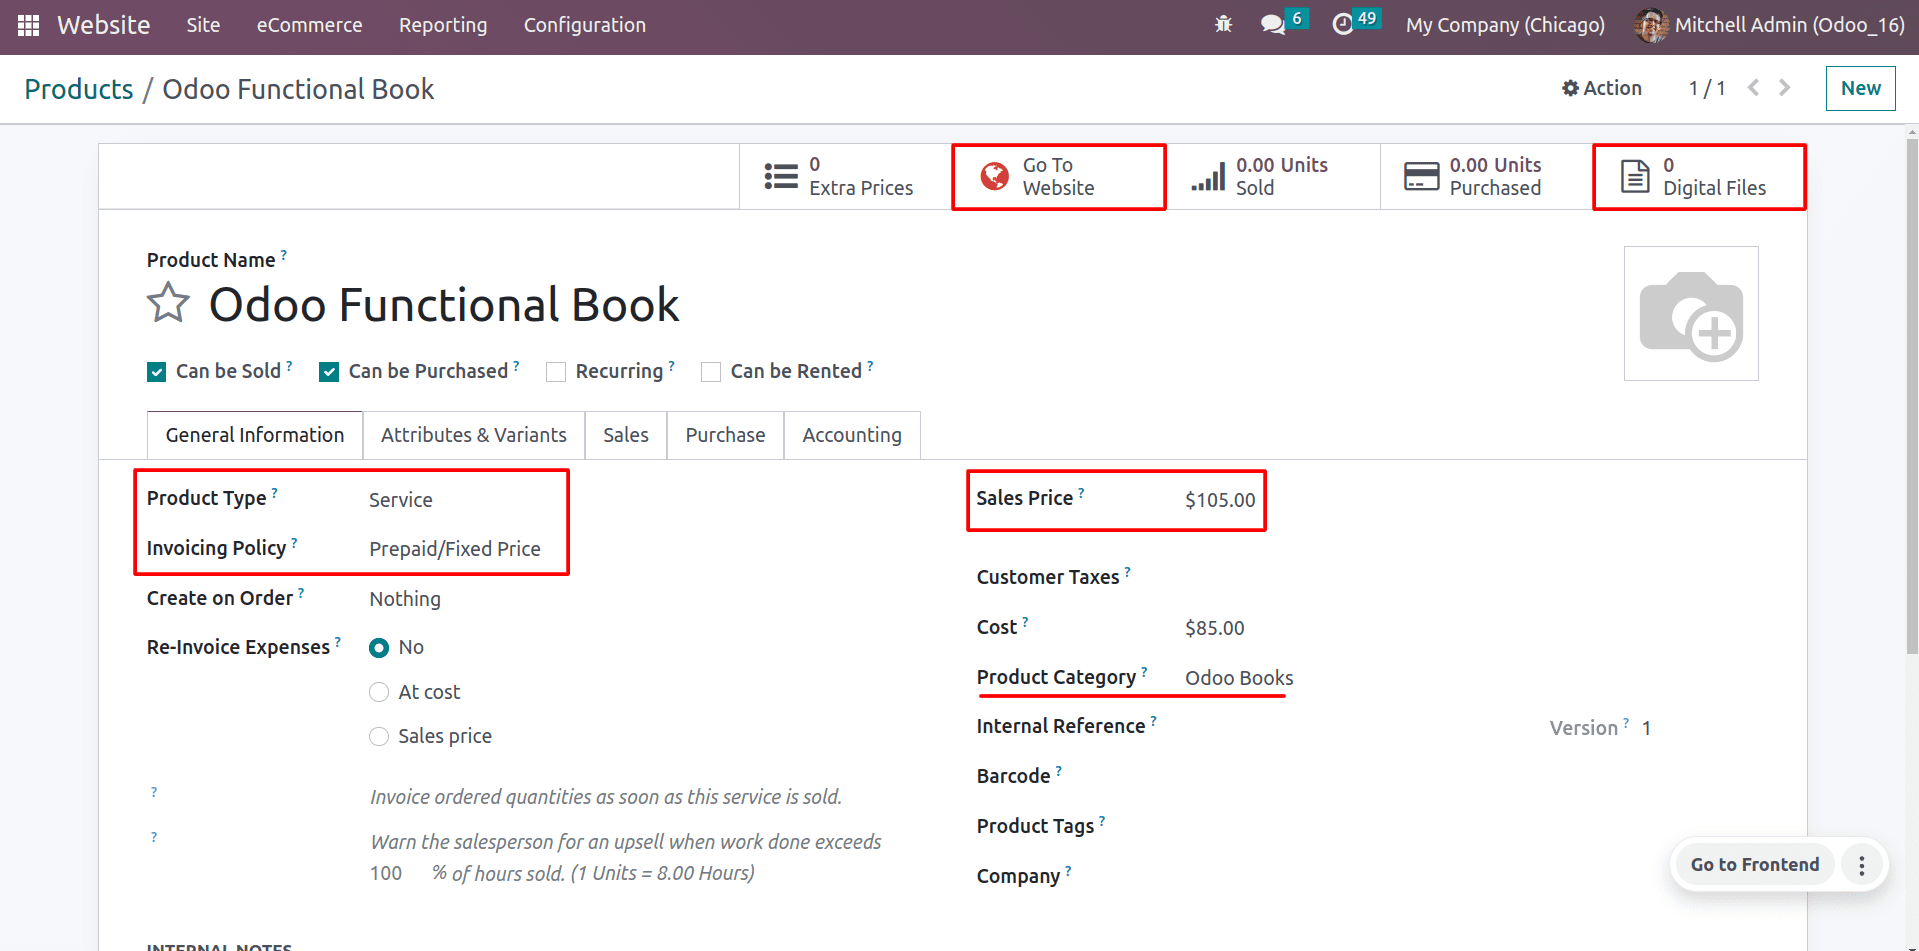Viewport: 1919px width, 951px height.
Task: Open the three-dot menu beside Go to Frontend
Action: point(1861,865)
